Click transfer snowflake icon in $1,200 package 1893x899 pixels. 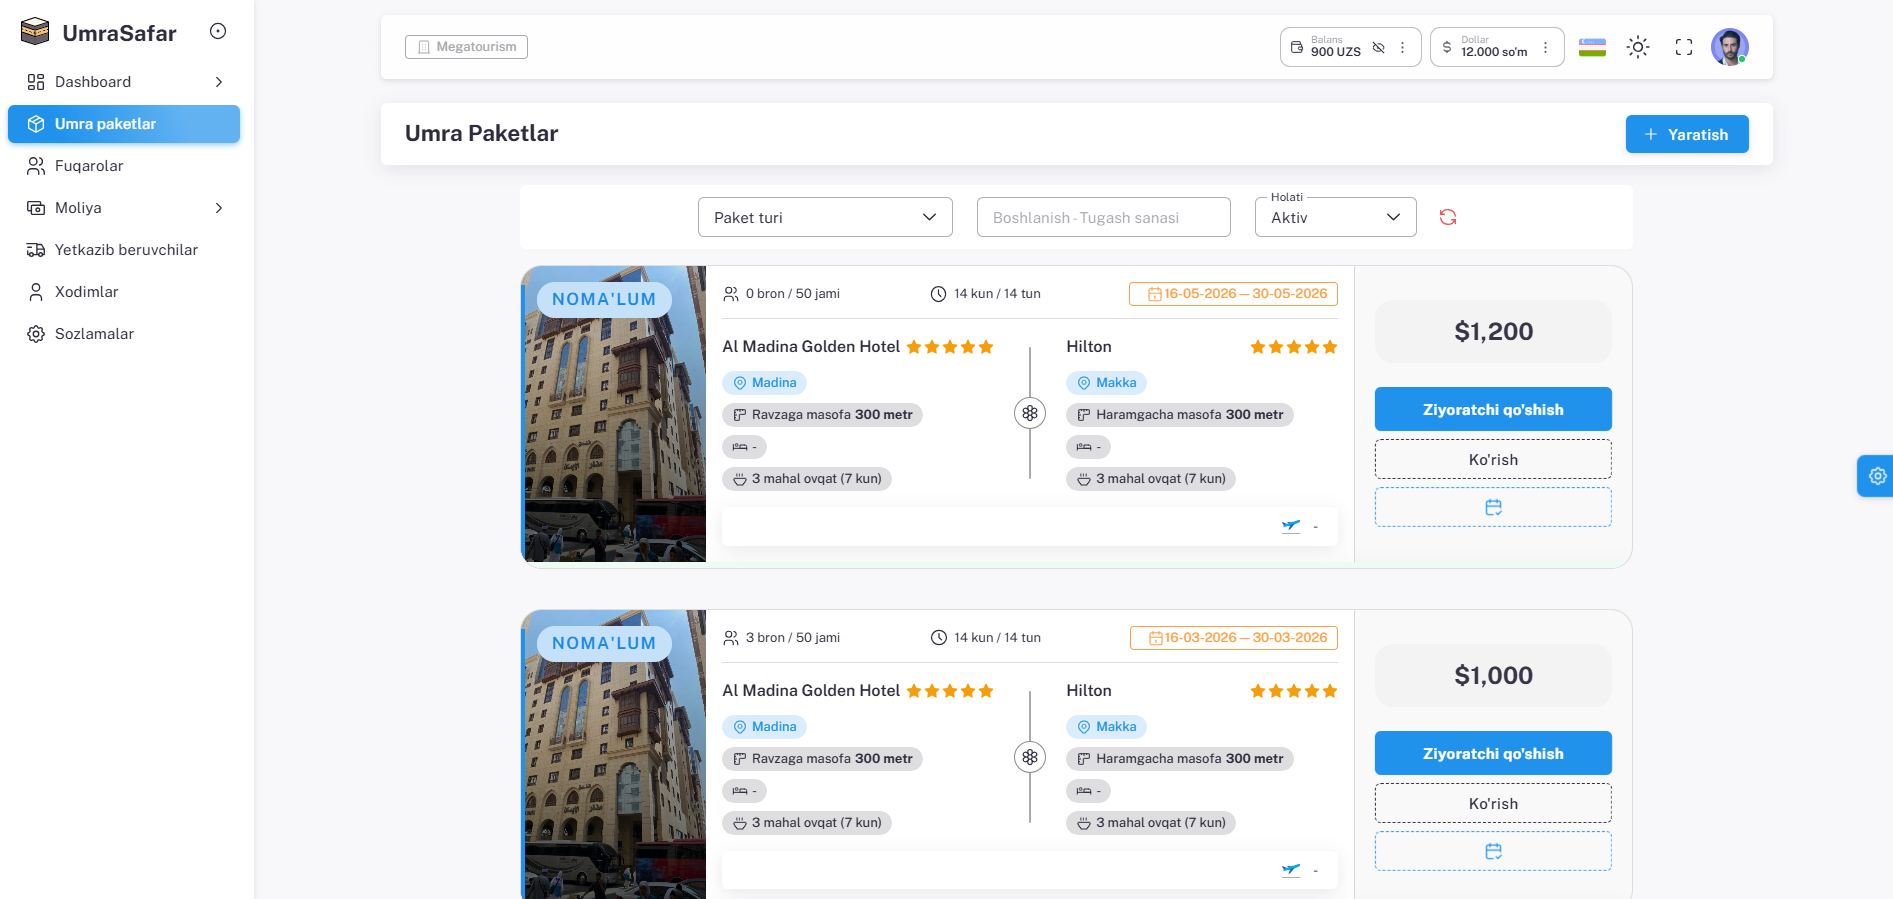(x=1030, y=413)
